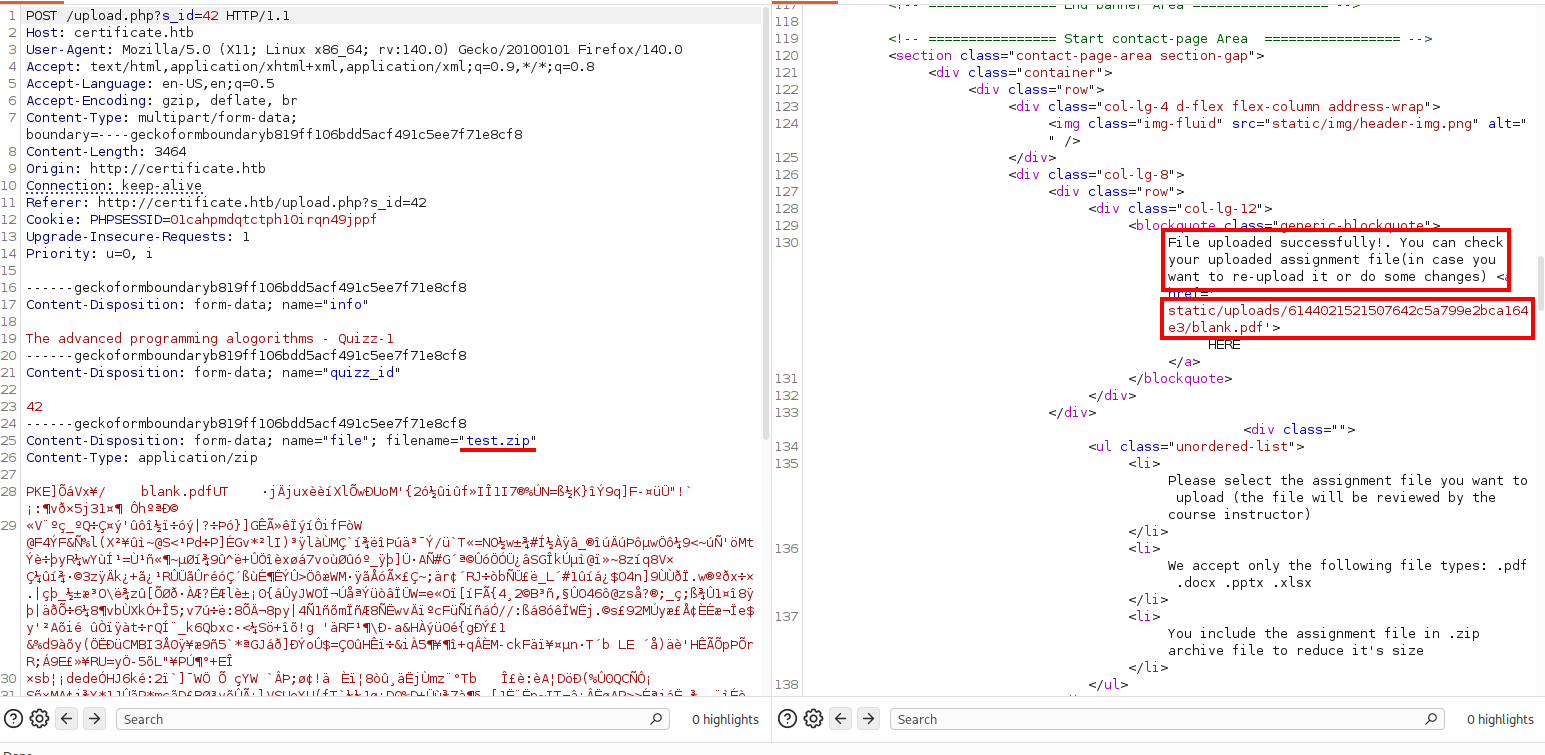Click request pane '0 highlights' label
The width and height of the screenshot is (1545, 755).
[x=725, y=719]
